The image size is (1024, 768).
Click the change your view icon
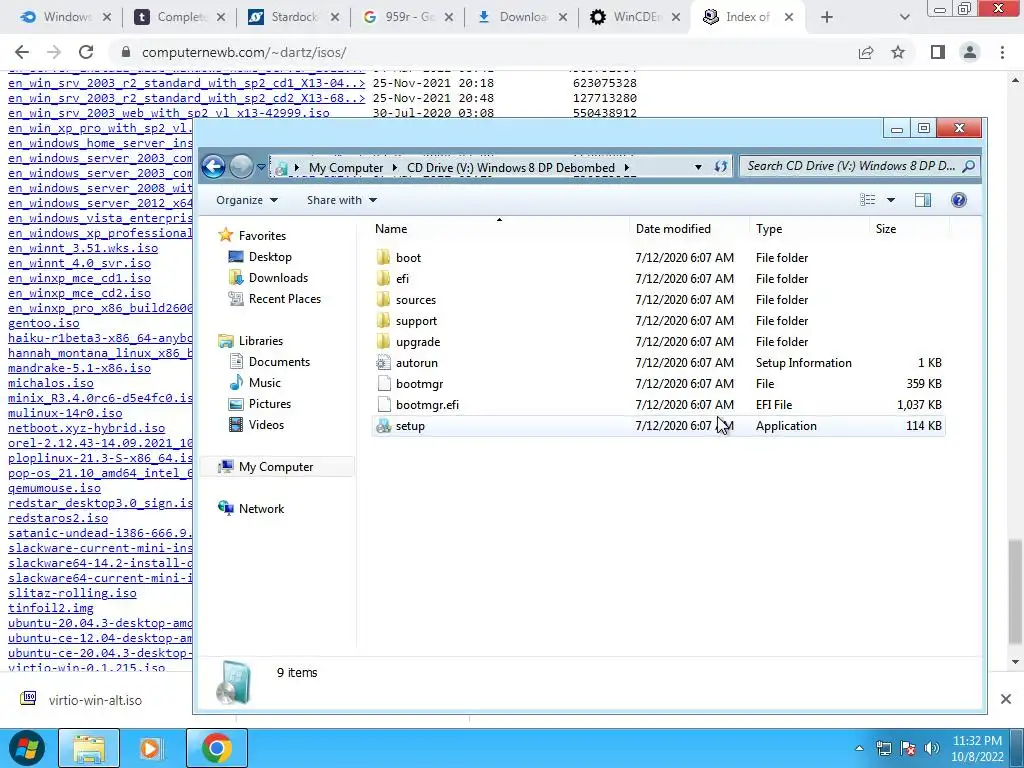[x=867, y=200]
